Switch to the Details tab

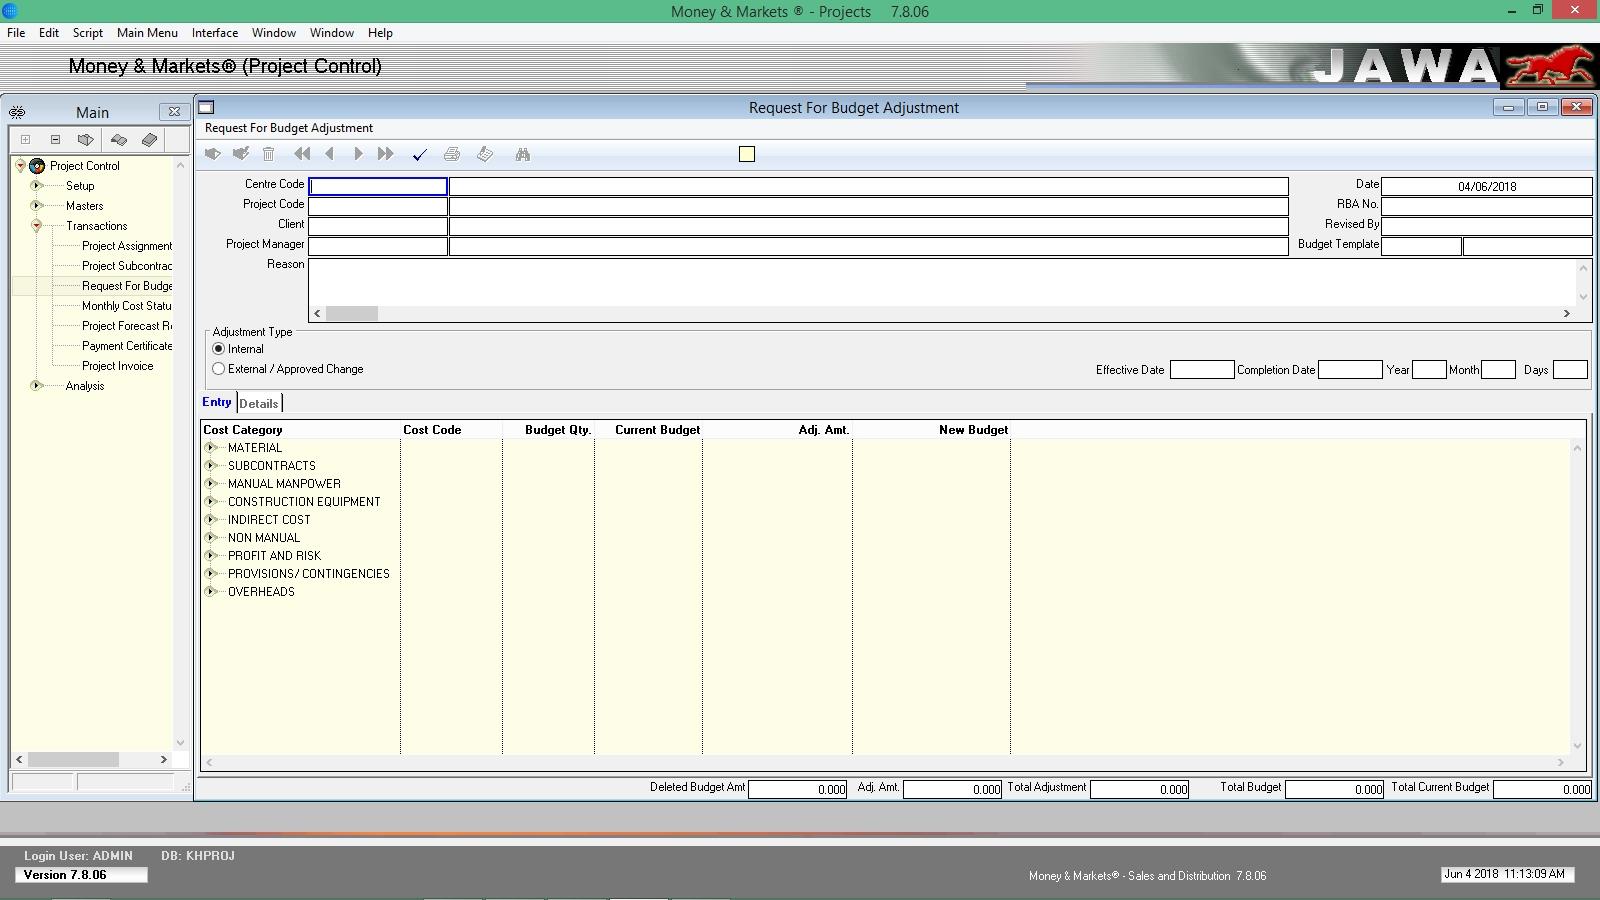pos(259,404)
